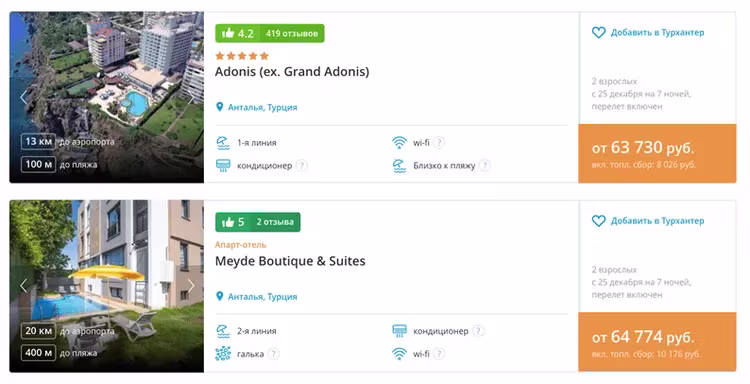Click 100 м до пляжа label
Screen dimensions: 750x384
(x=59, y=164)
